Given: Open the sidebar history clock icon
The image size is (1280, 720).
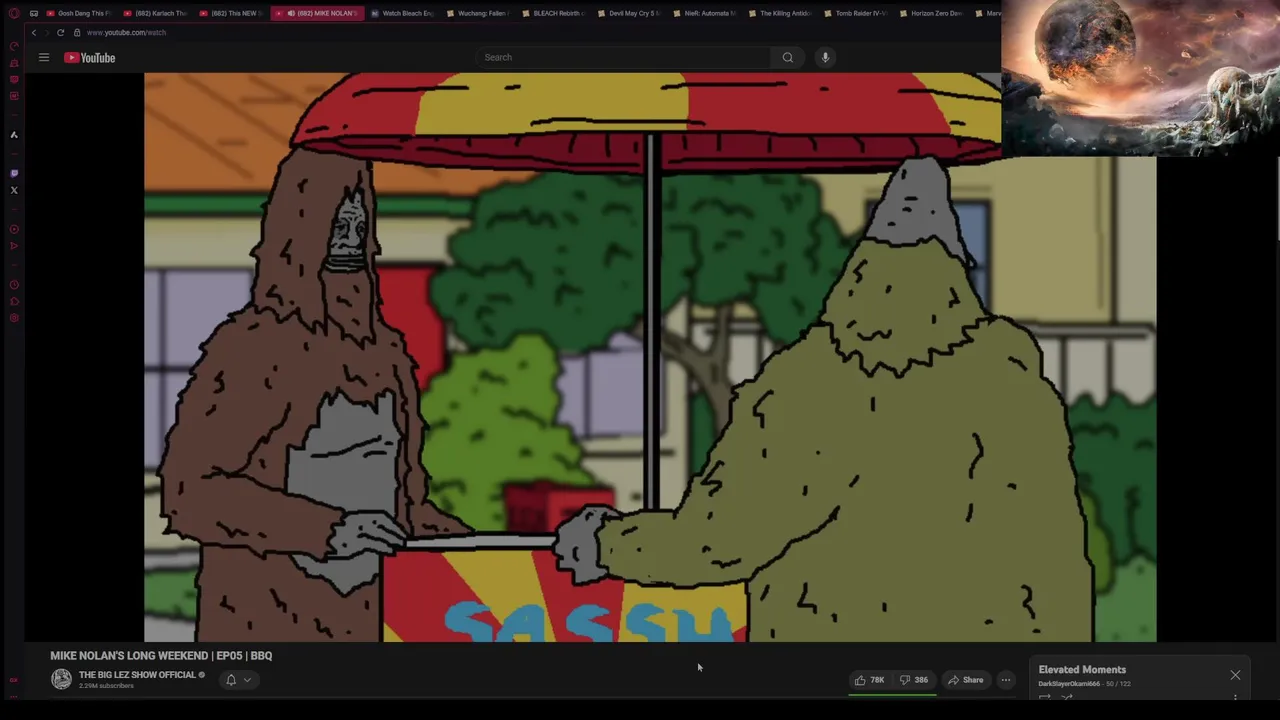Looking at the screenshot, I should pos(14,285).
